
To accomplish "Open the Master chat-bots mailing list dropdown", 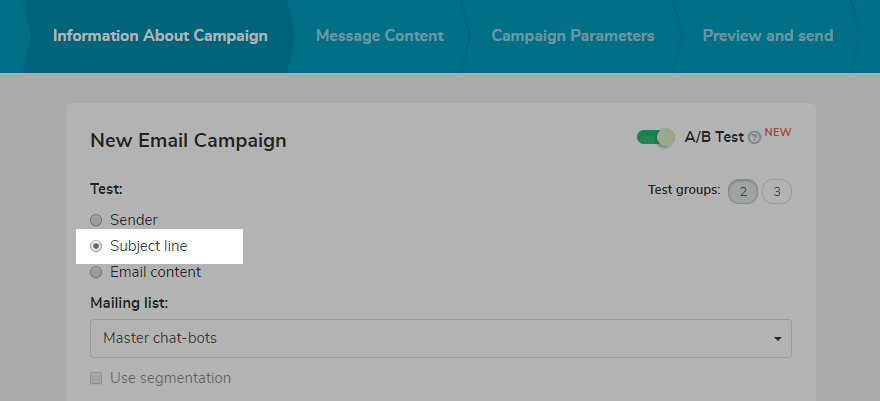I will click(x=440, y=338).
